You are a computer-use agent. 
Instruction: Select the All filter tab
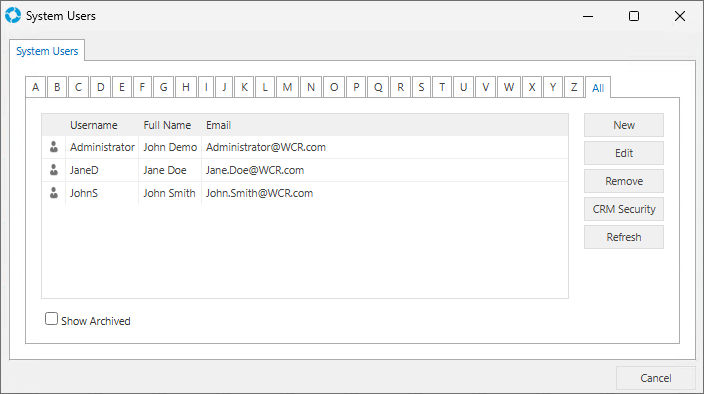[x=598, y=88]
